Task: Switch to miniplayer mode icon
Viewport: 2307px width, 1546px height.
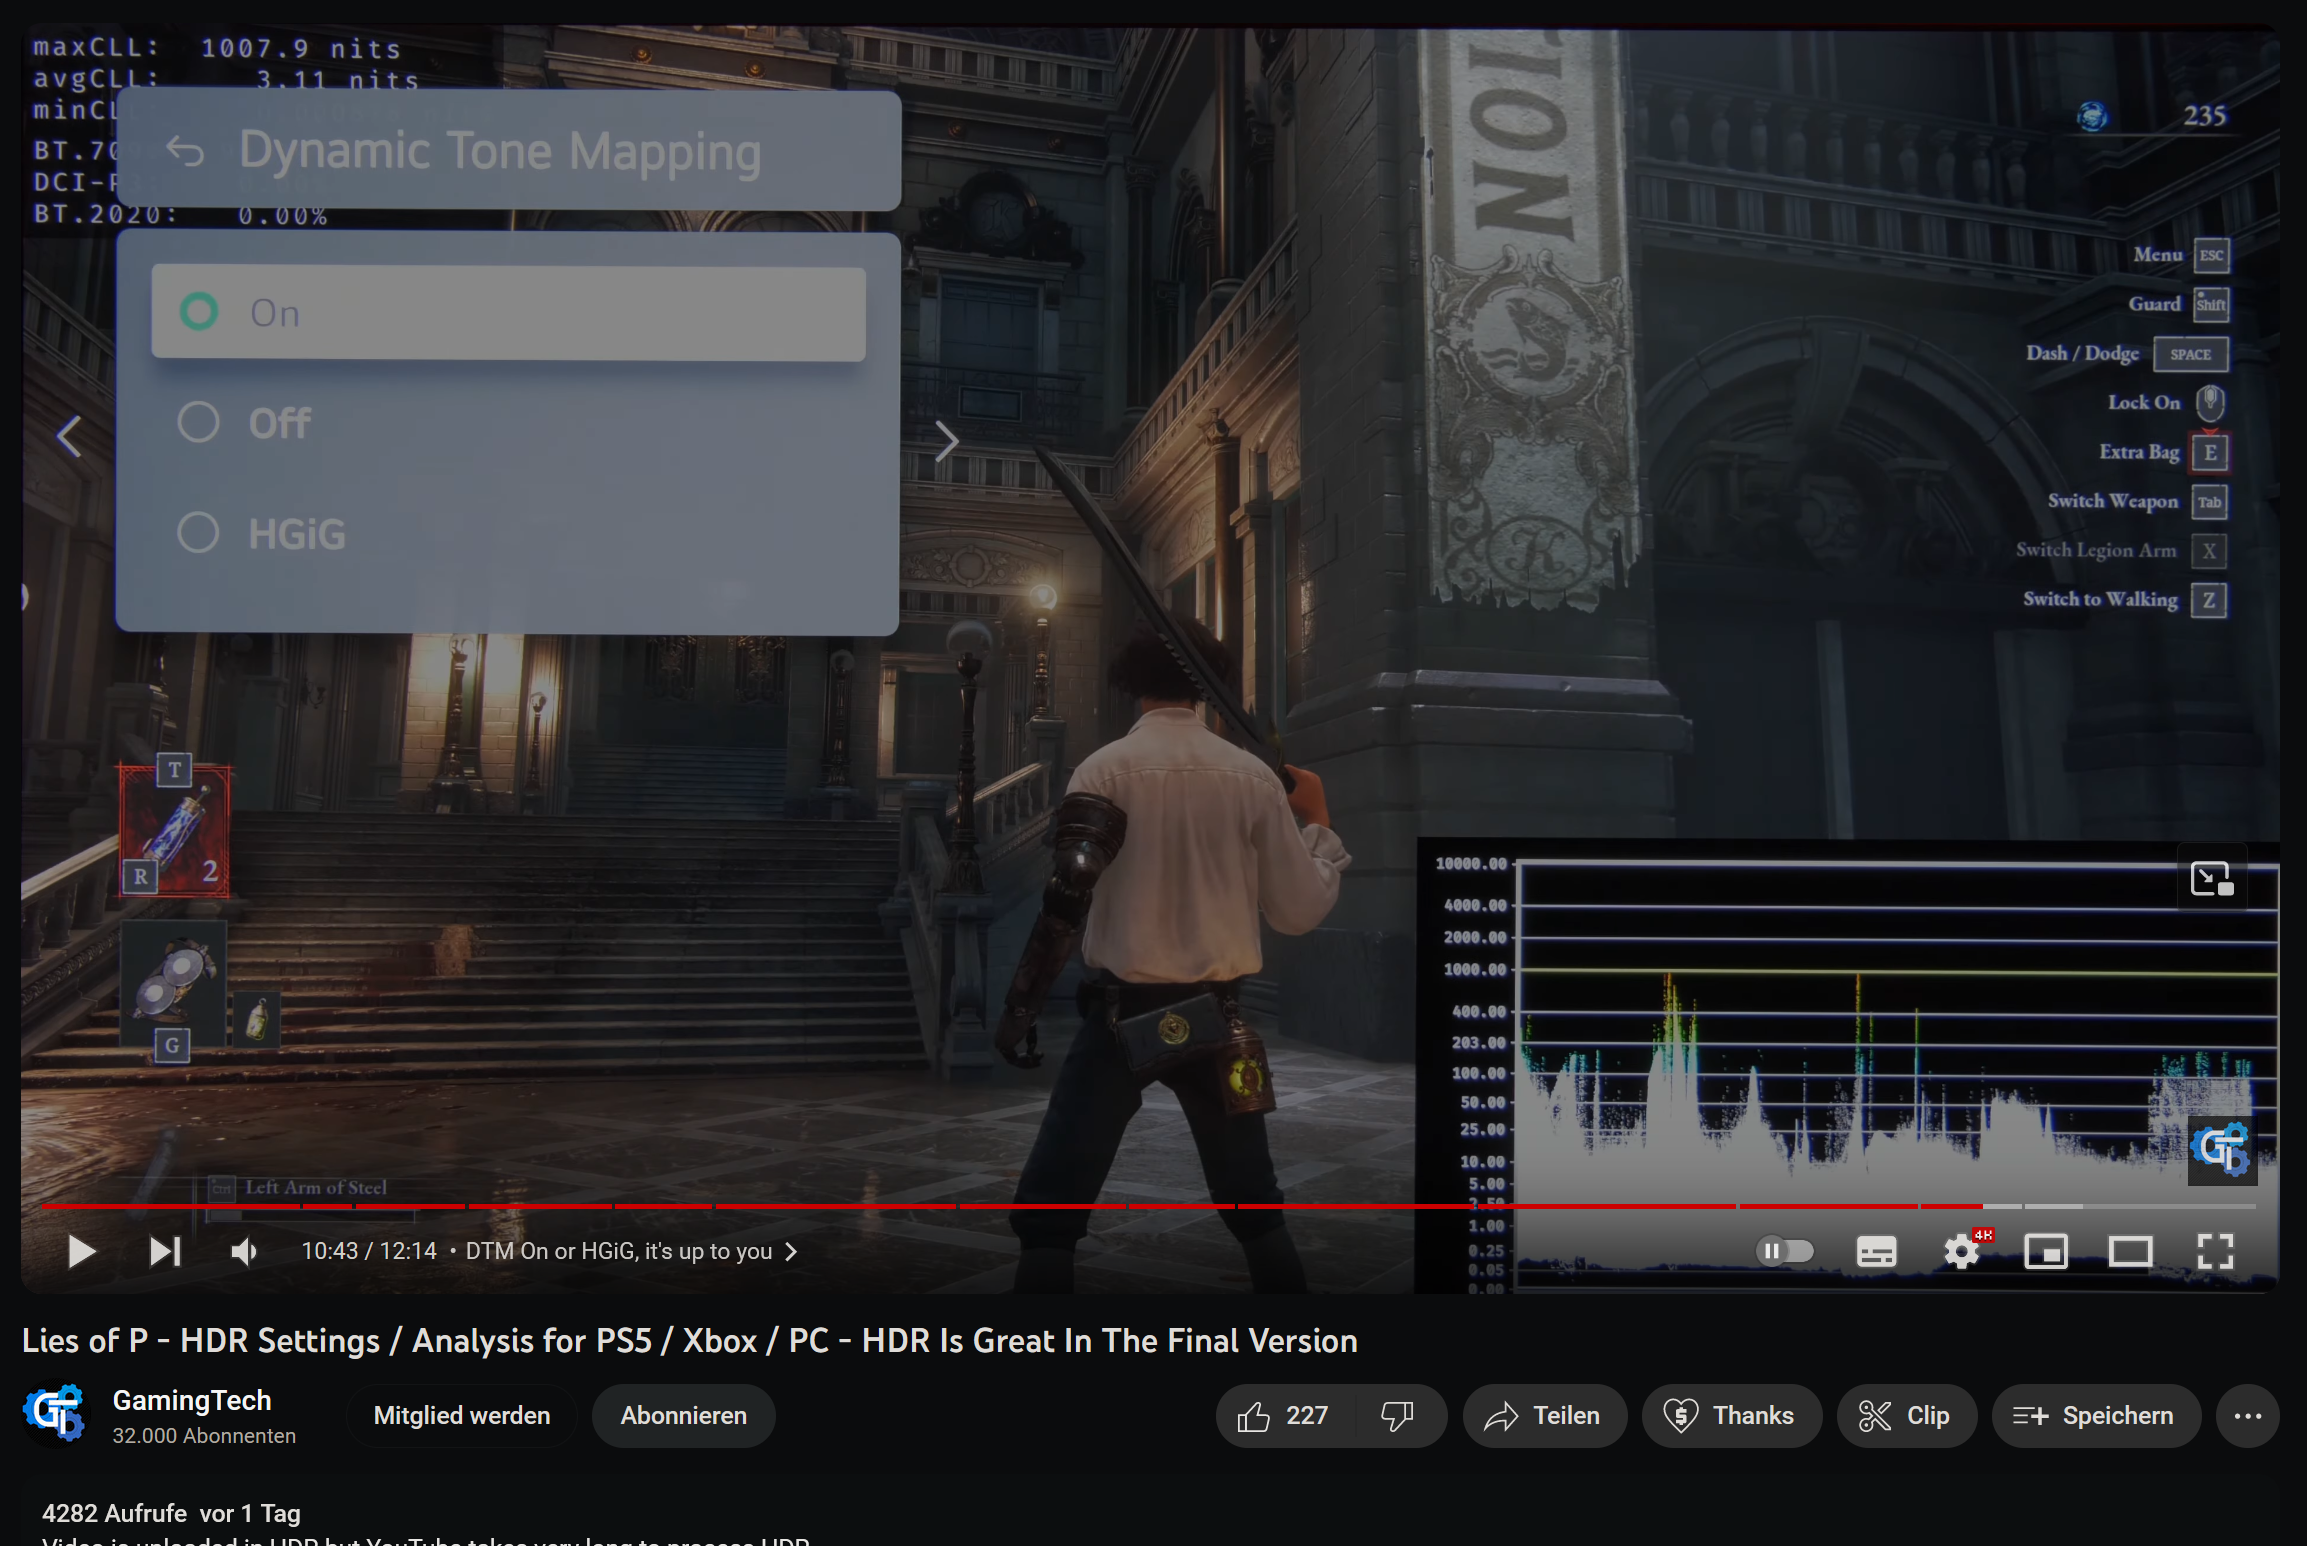Action: pyautogui.click(x=2047, y=1251)
